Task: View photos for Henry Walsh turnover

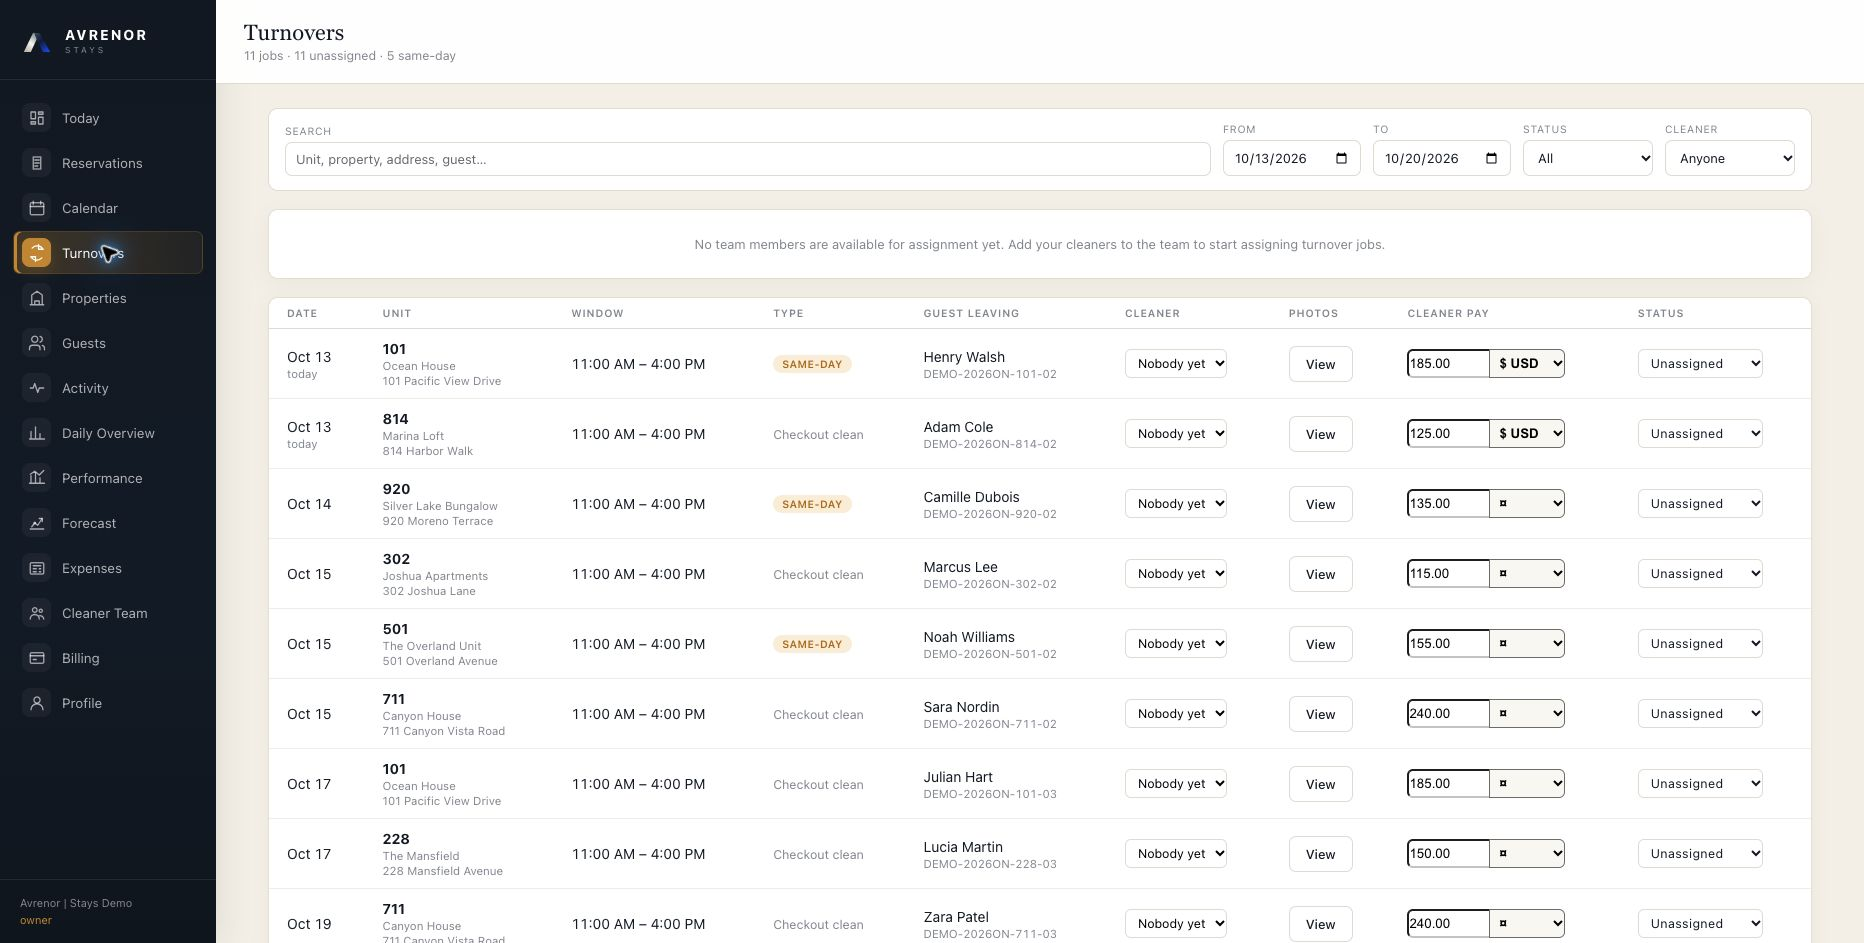Action: tap(1320, 364)
